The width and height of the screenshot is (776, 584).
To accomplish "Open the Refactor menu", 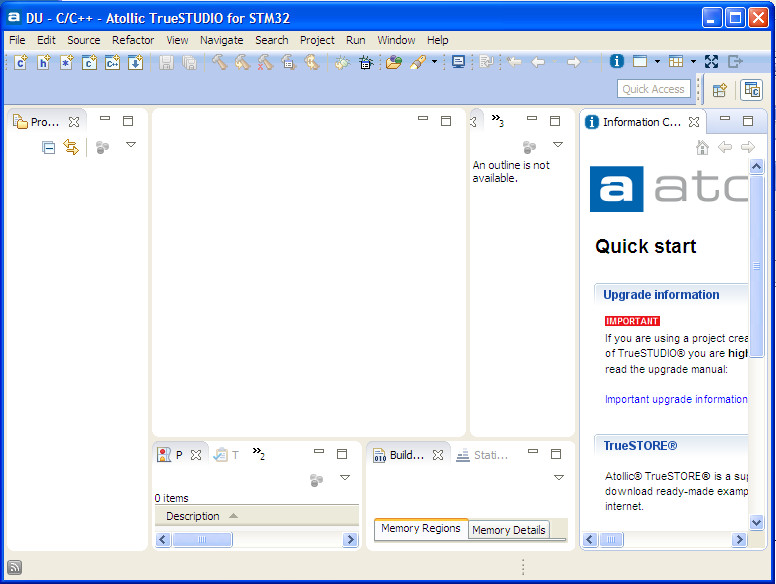I will point(133,40).
